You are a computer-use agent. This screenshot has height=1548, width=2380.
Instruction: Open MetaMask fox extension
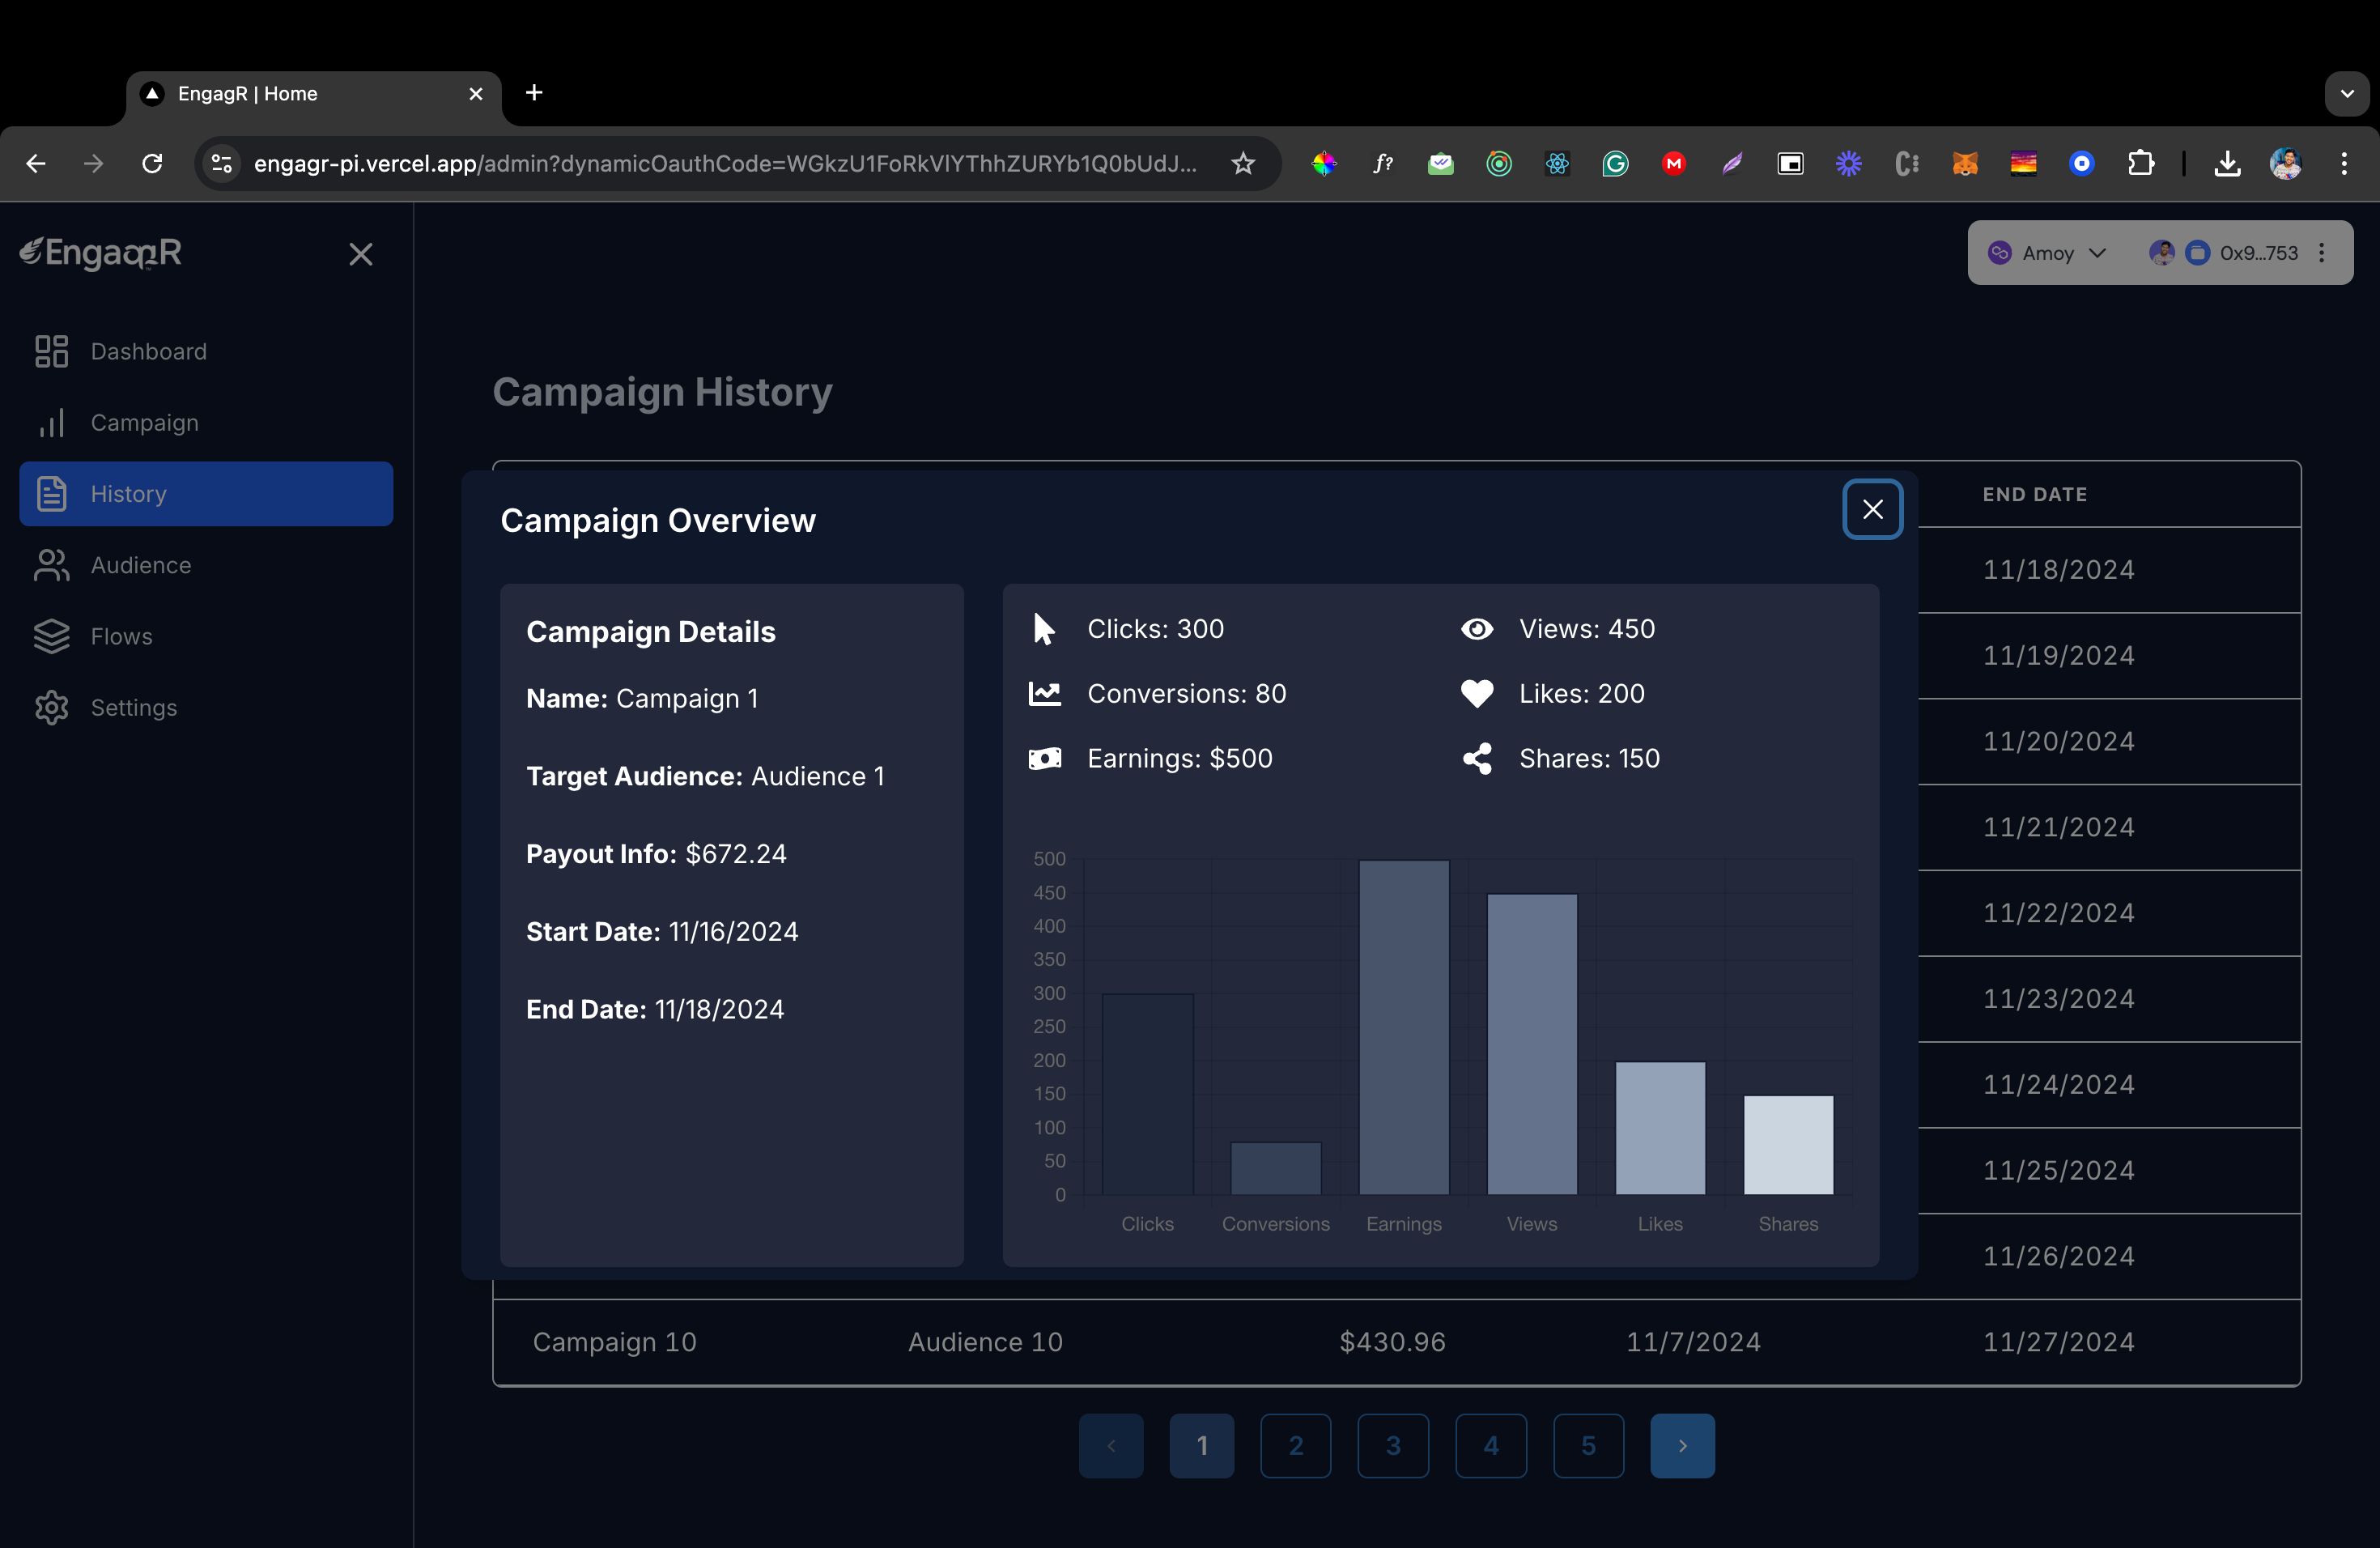pyautogui.click(x=1965, y=163)
